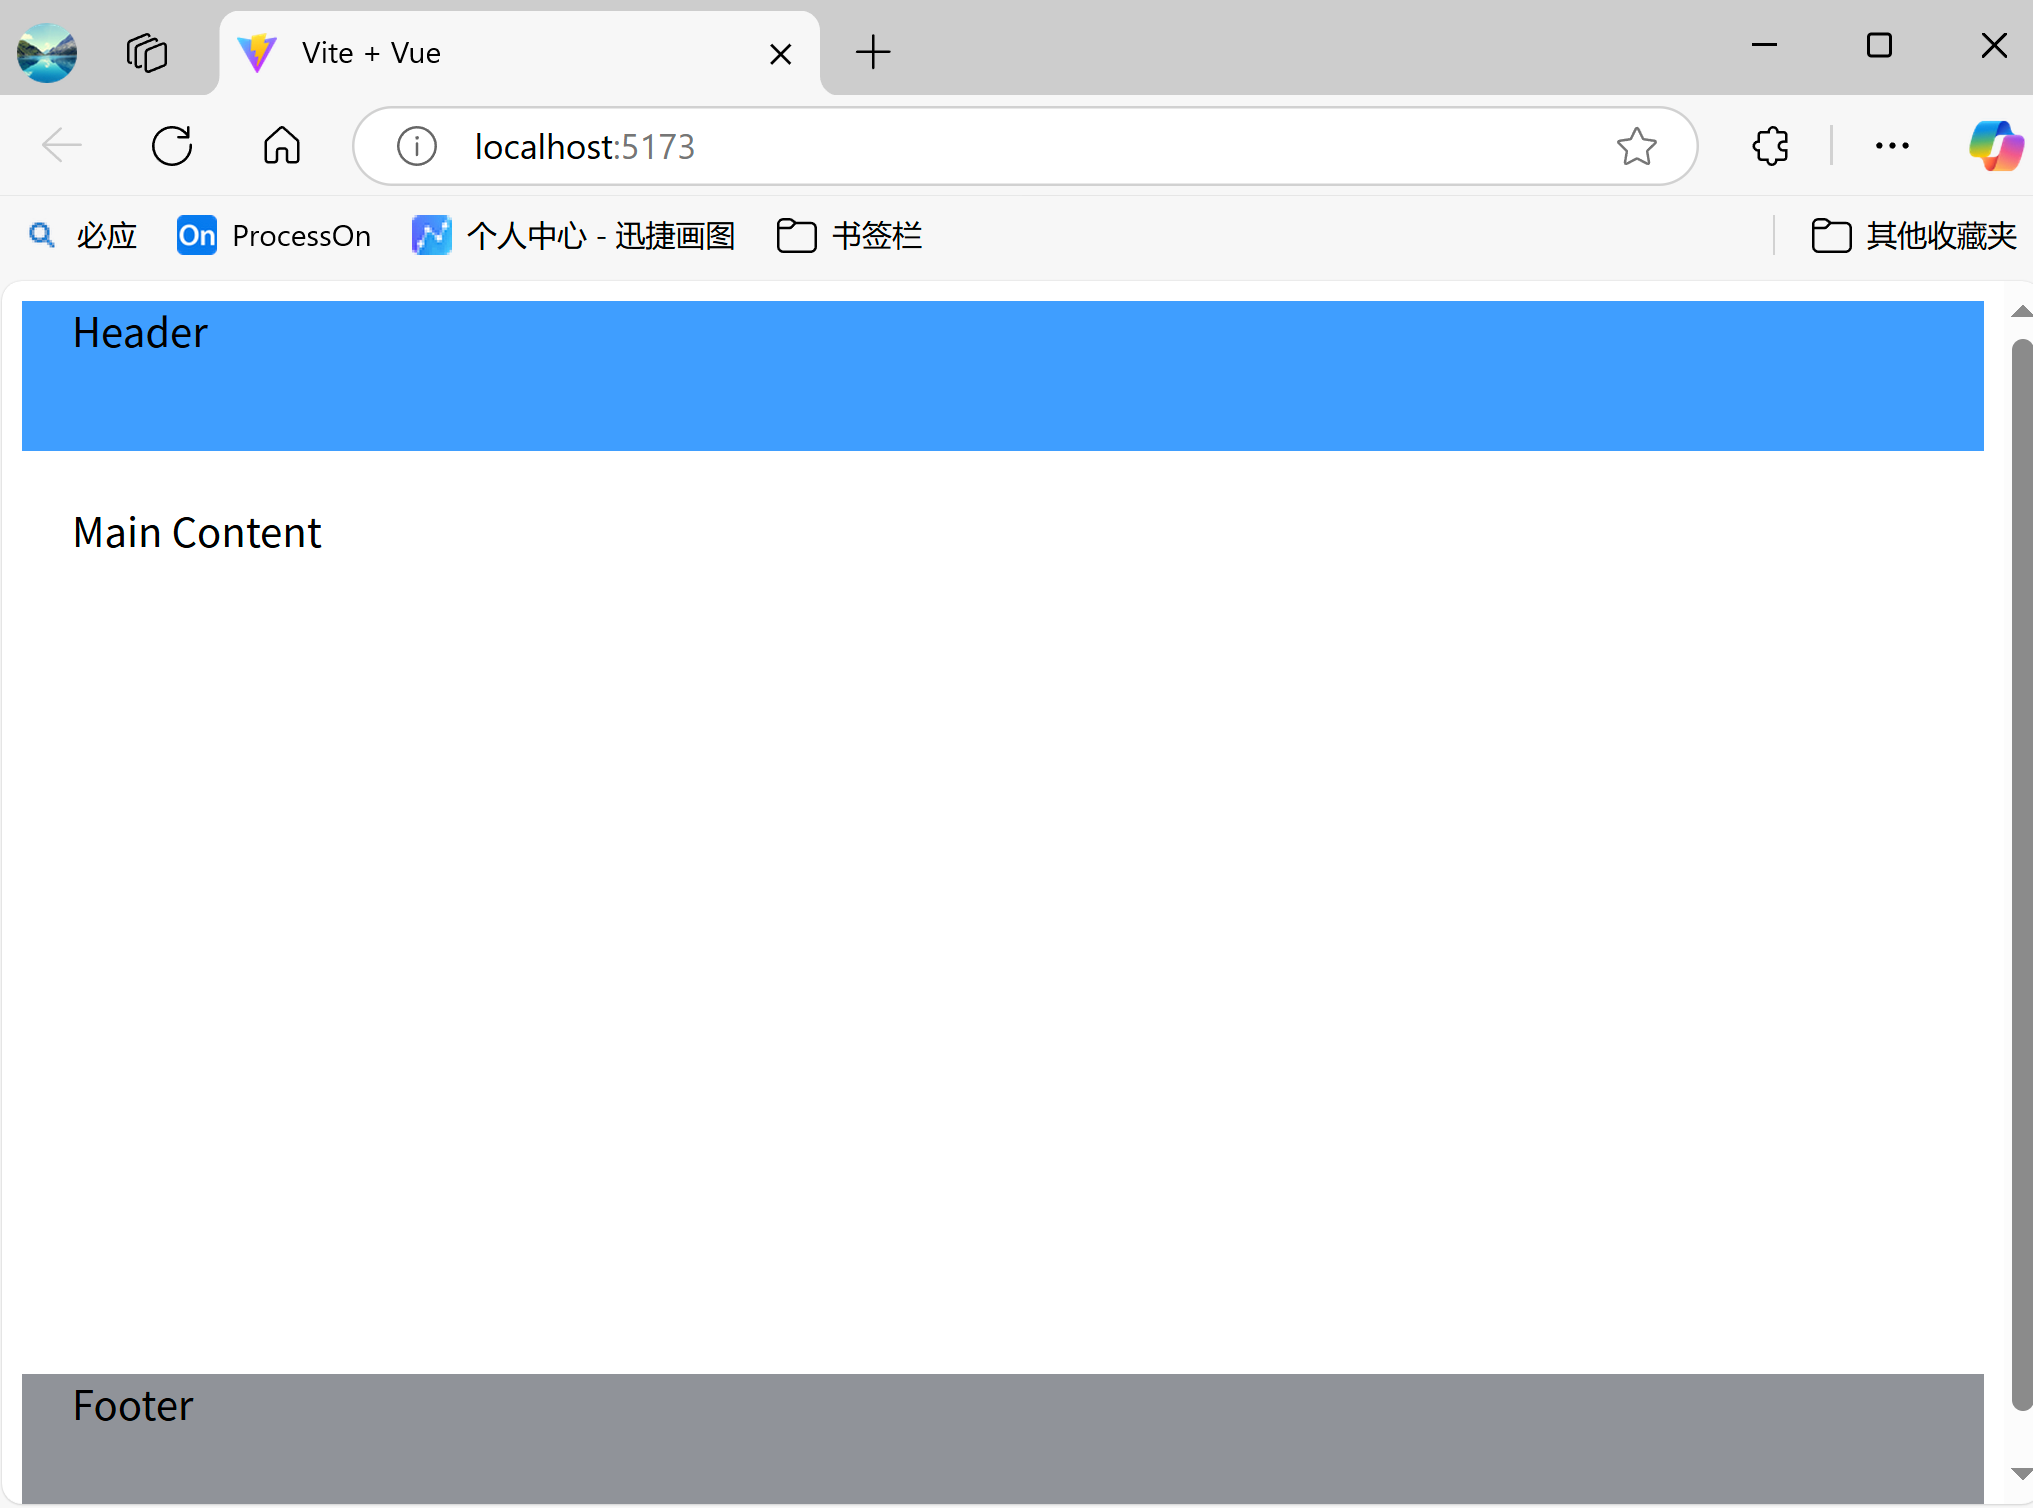Image resolution: width=2033 pixels, height=1508 pixels.
Task: Click the scrollbar down arrow
Action: click(x=2021, y=1474)
